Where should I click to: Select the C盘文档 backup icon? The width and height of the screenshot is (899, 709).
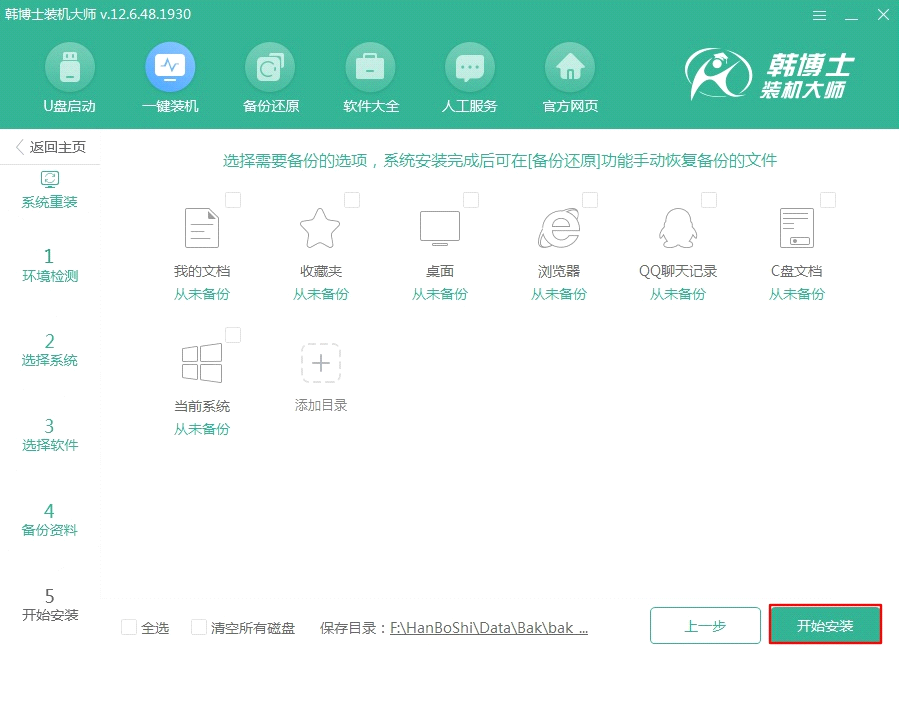(x=797, y=227)
